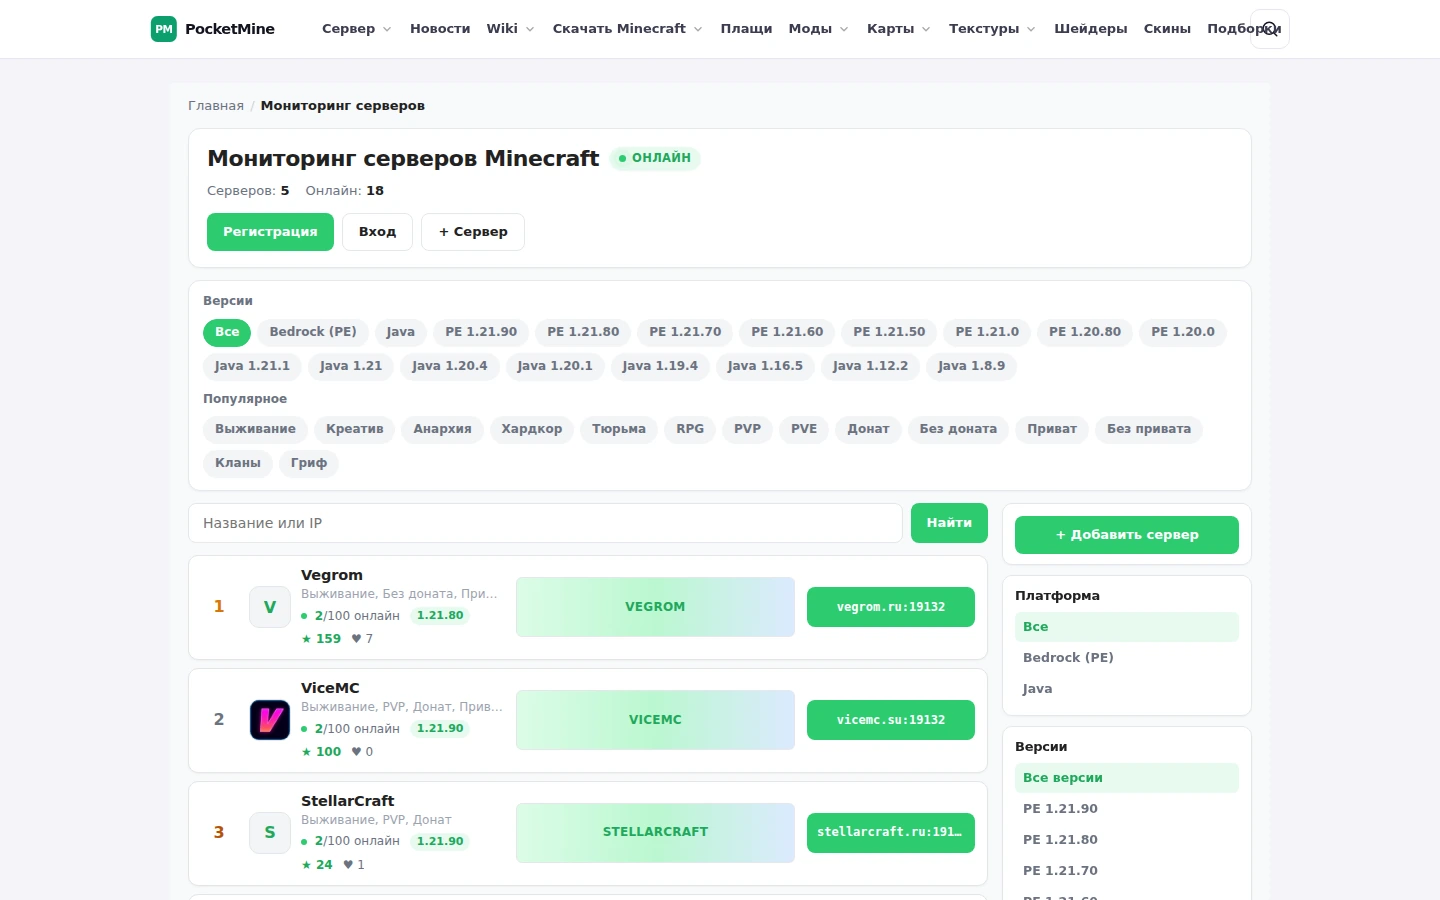Select the Анархия popular tag chip

point(443,429)
